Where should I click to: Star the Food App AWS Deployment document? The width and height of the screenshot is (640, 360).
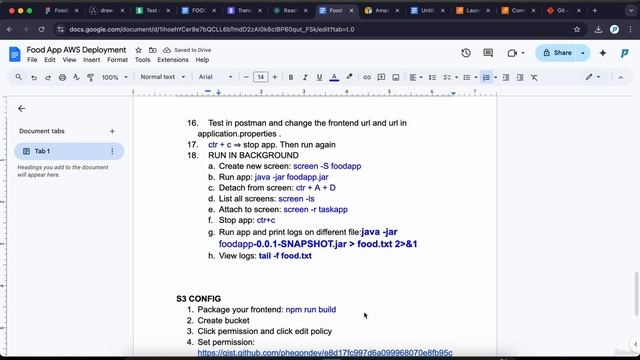click(x=138, y=50)
